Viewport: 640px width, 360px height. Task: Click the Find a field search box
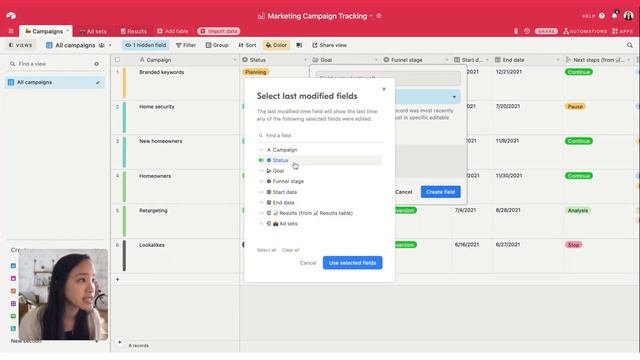click(x=320, y=136)
